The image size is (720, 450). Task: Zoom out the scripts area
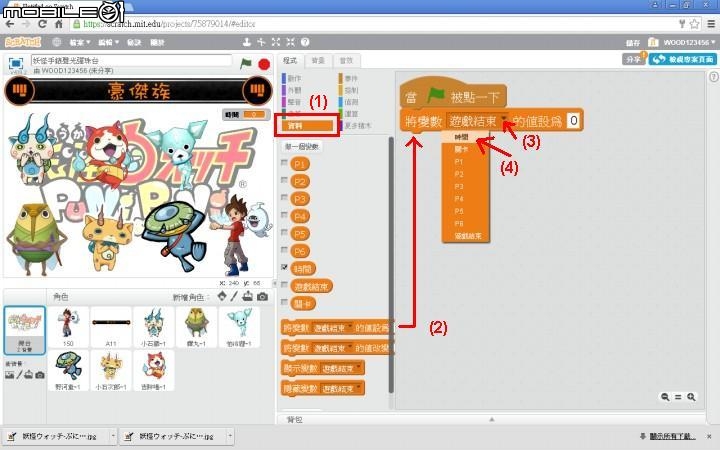(665, 397)
